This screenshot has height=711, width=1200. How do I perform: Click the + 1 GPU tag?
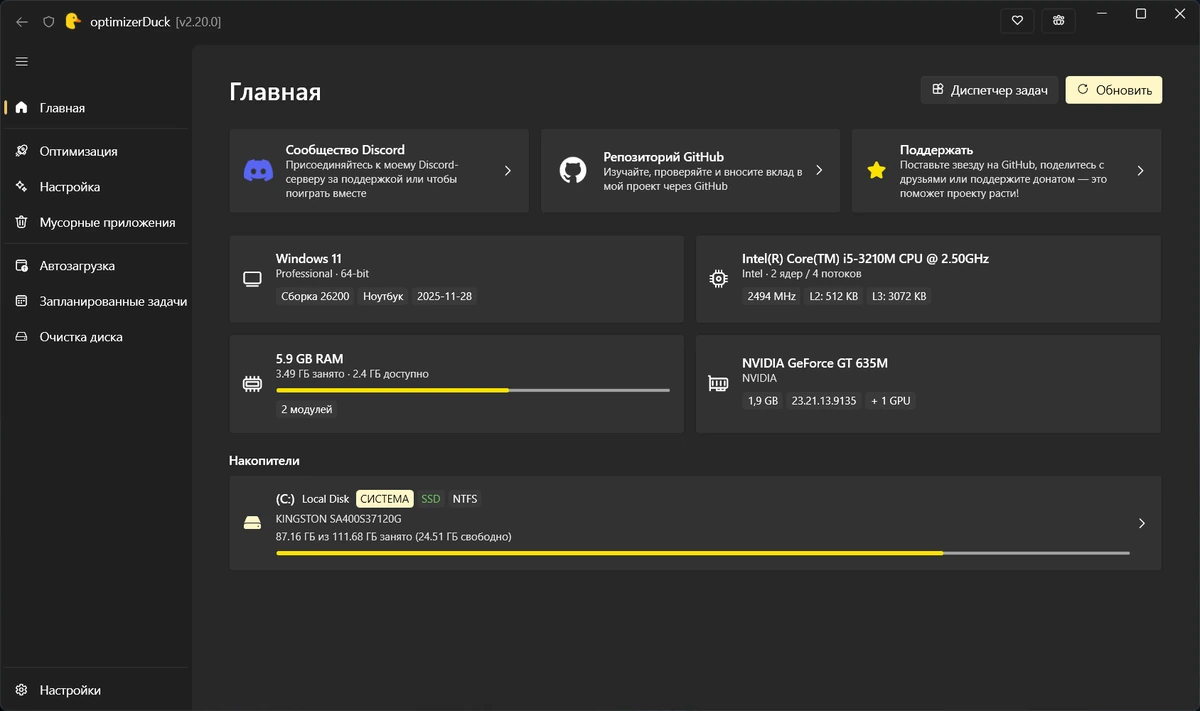point(890,400)
